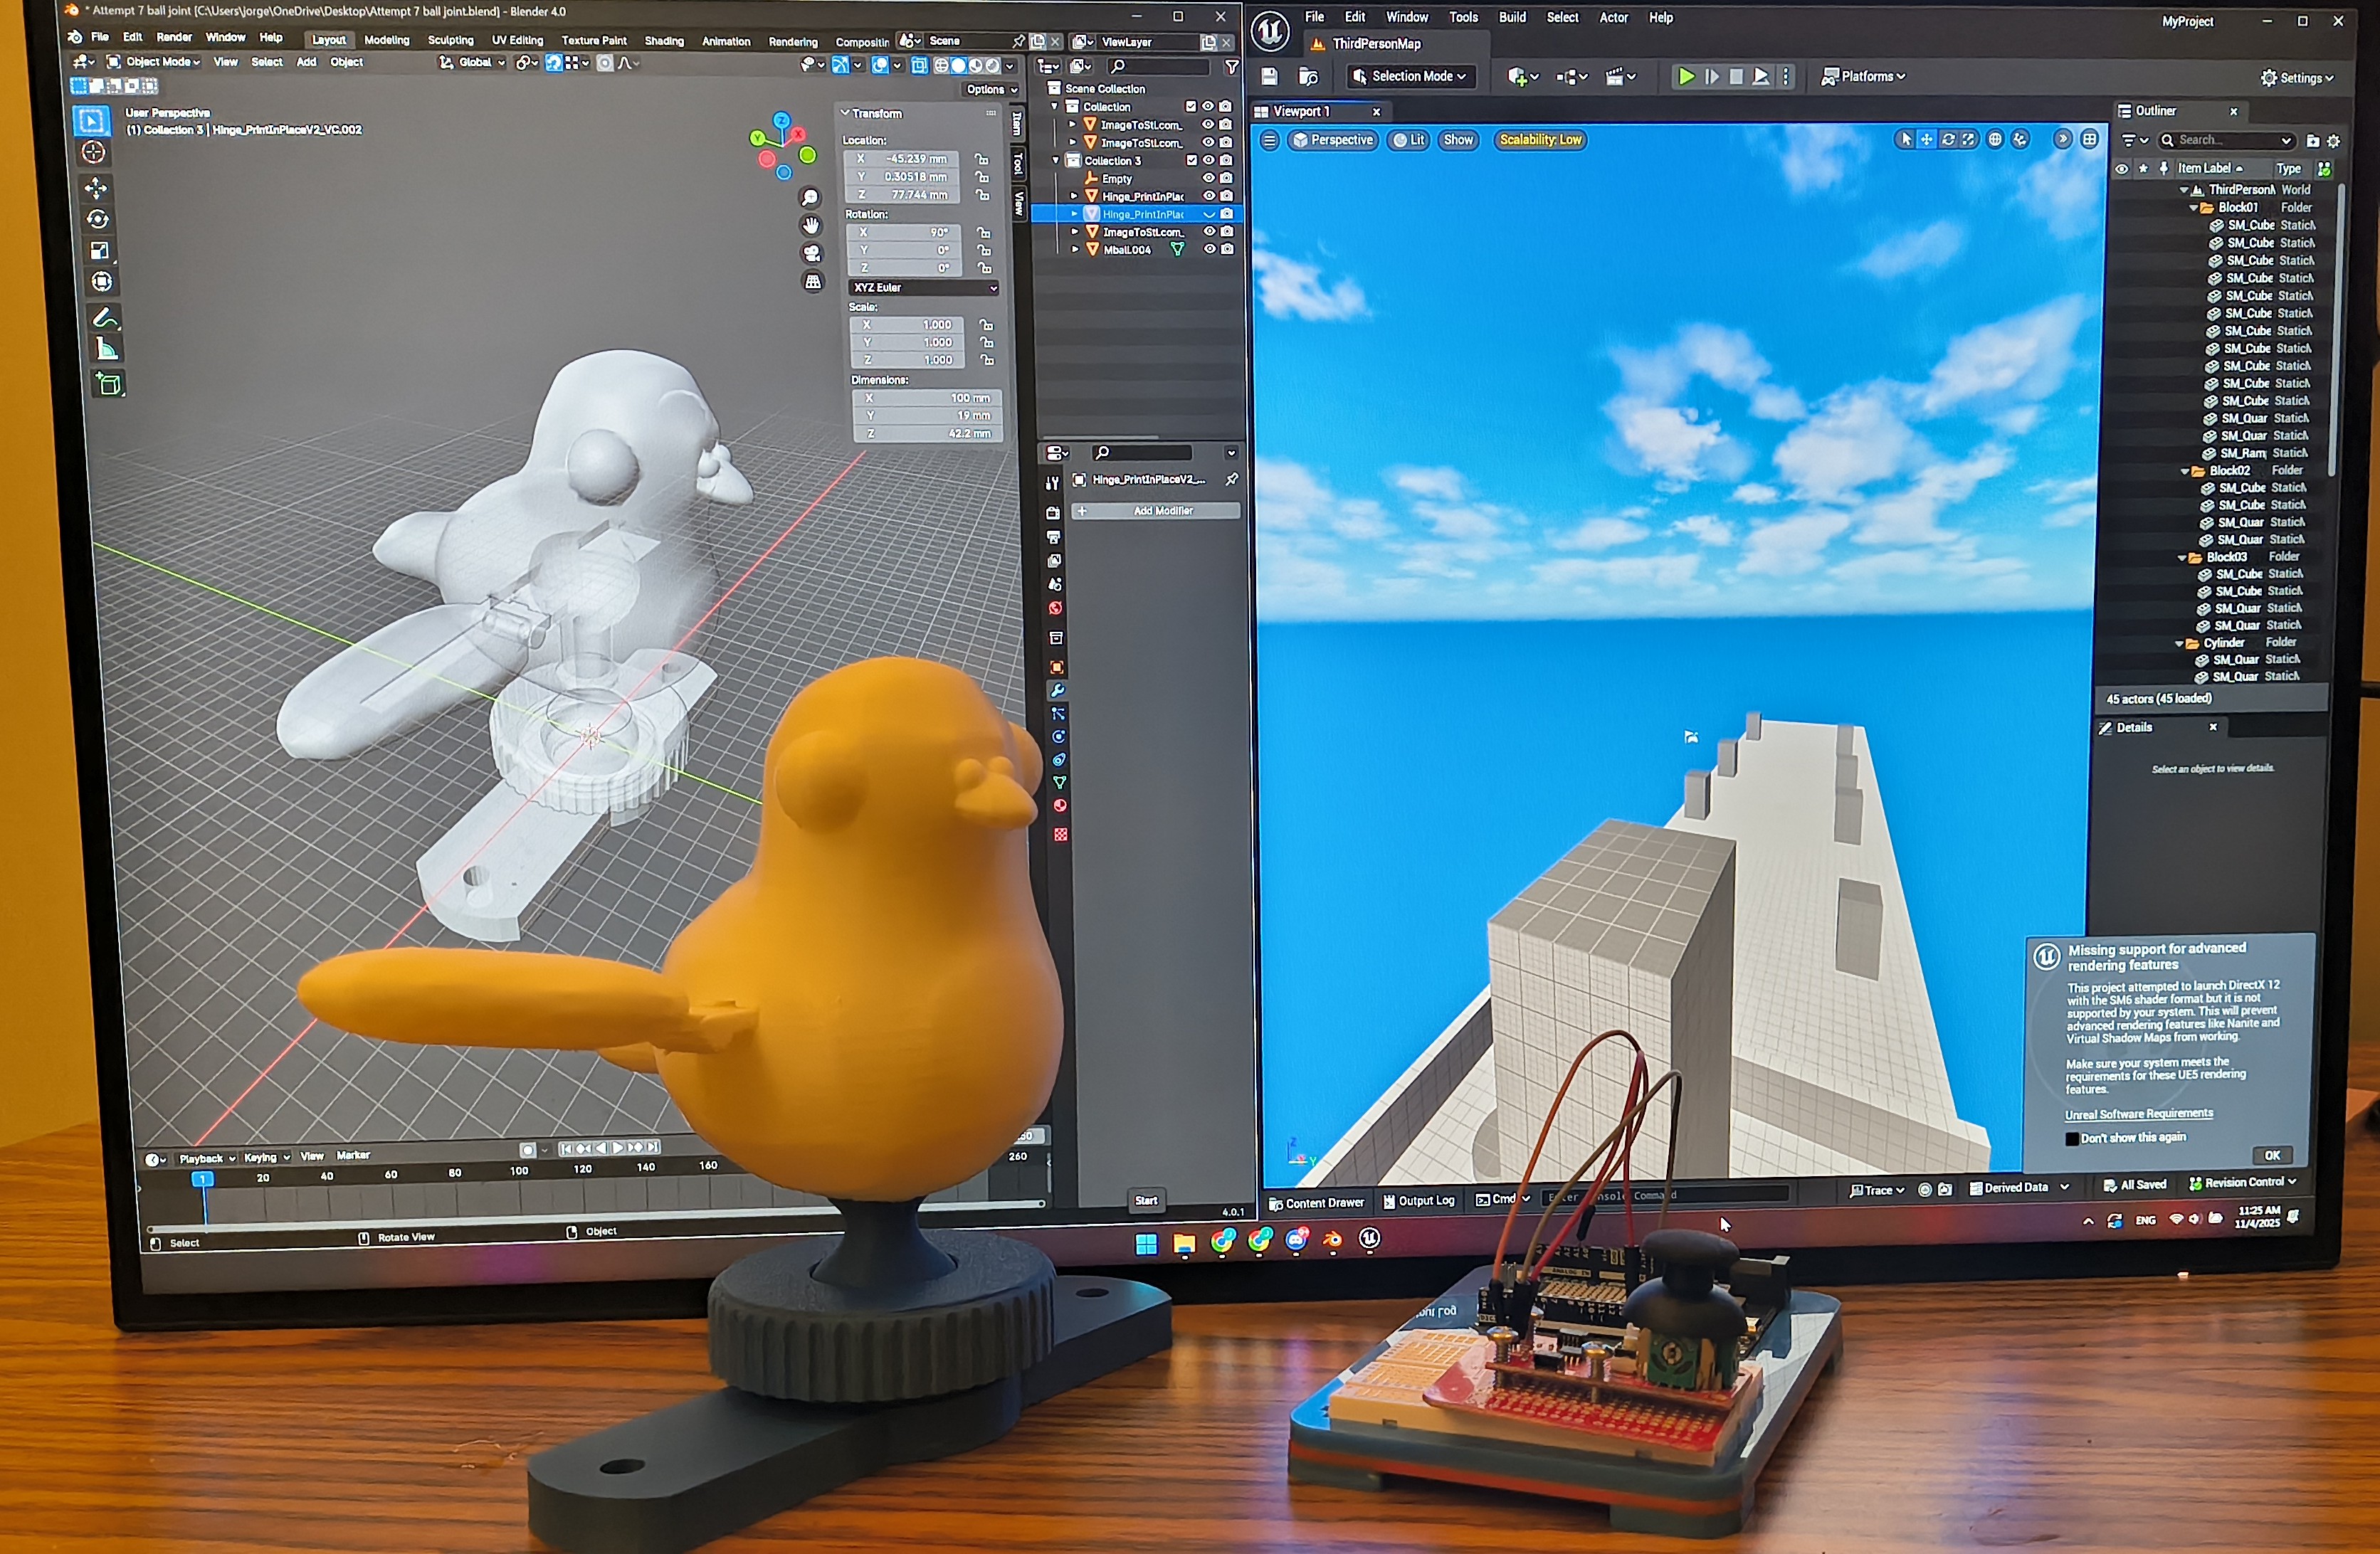Click the Outliner filter funnel icon in Blender

click(1232, 67)
